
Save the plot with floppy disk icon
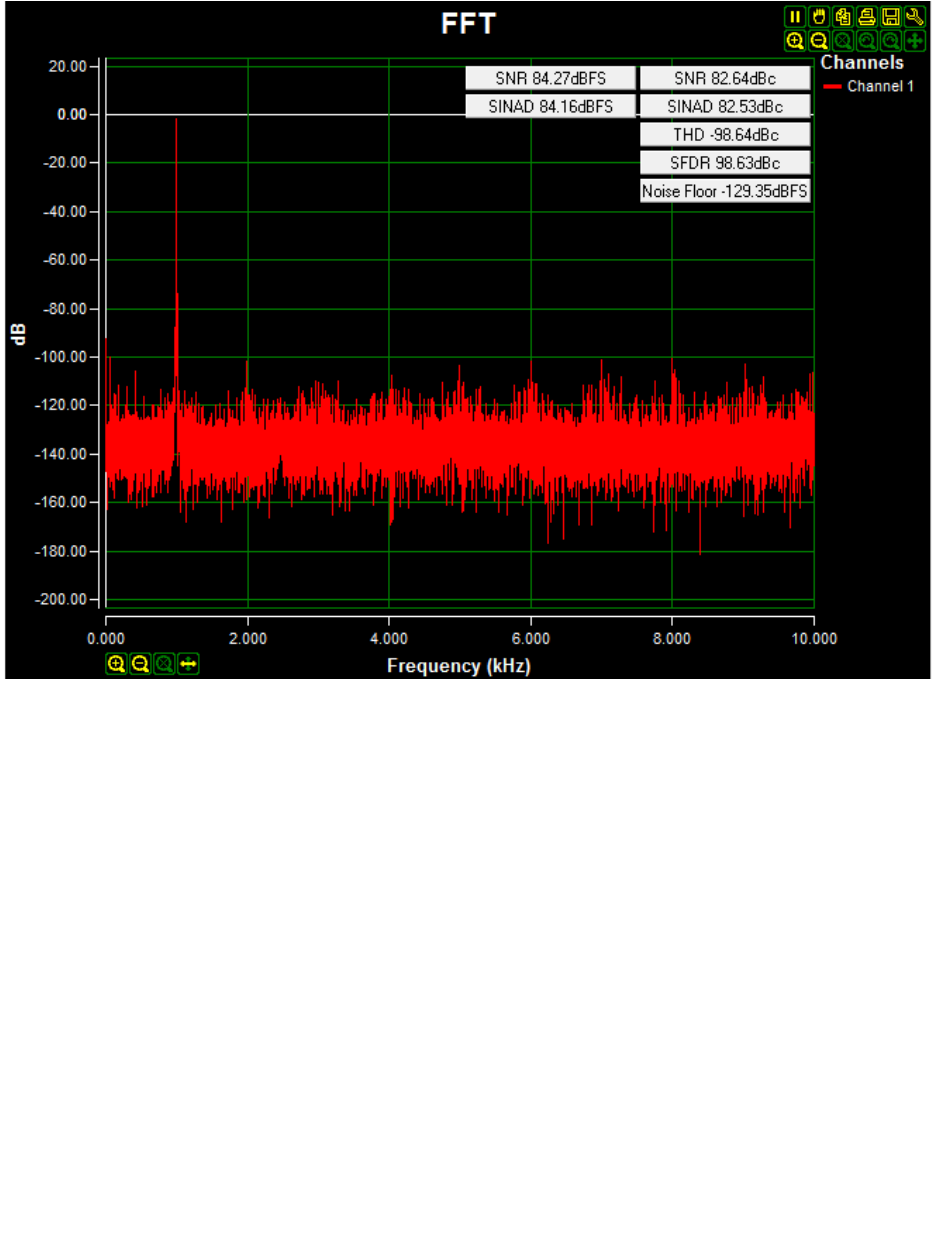click(x=890, y=16)
